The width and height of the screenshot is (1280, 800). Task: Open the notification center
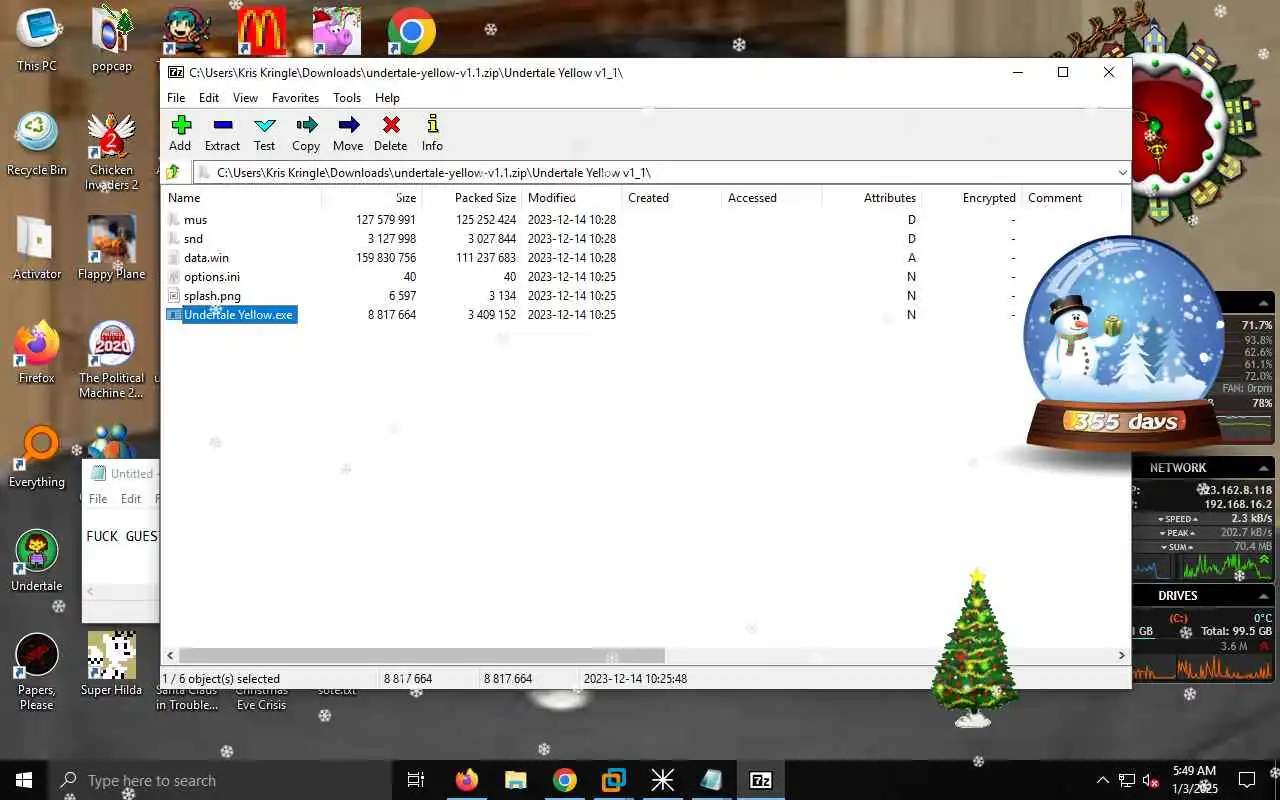[x=1247, y=780]
